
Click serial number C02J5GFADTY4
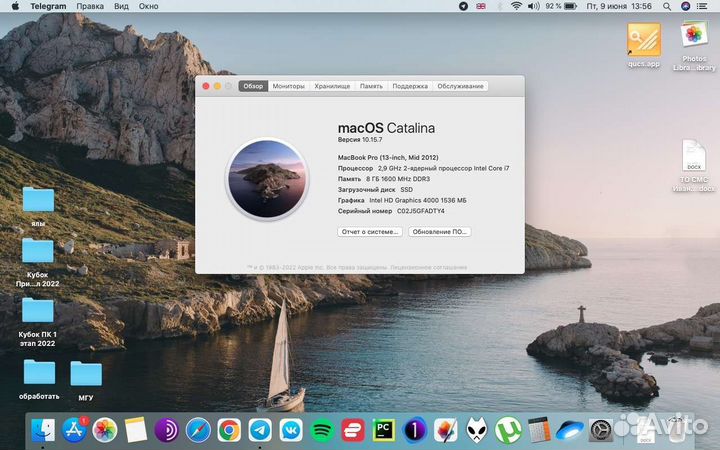click(x=421, y=211)
